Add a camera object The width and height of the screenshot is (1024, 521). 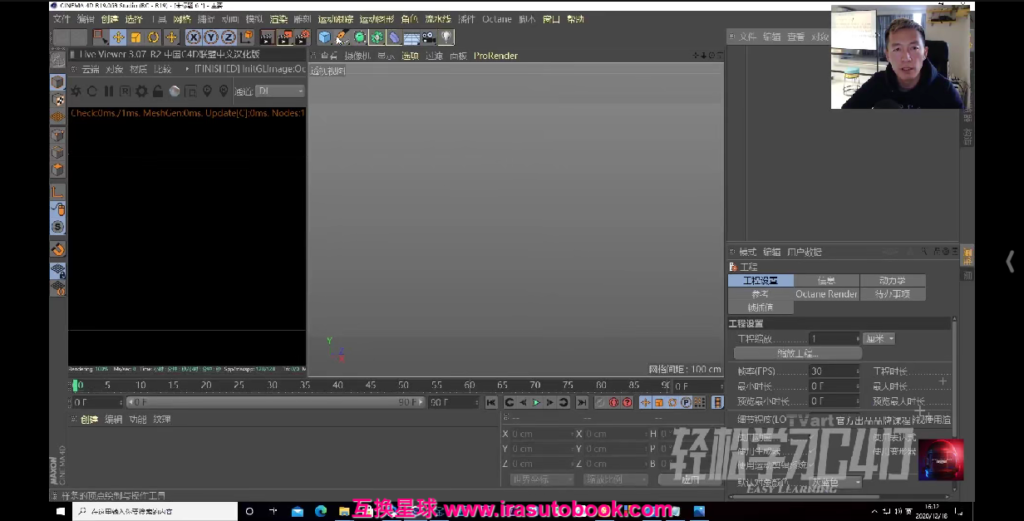(429, 37)
